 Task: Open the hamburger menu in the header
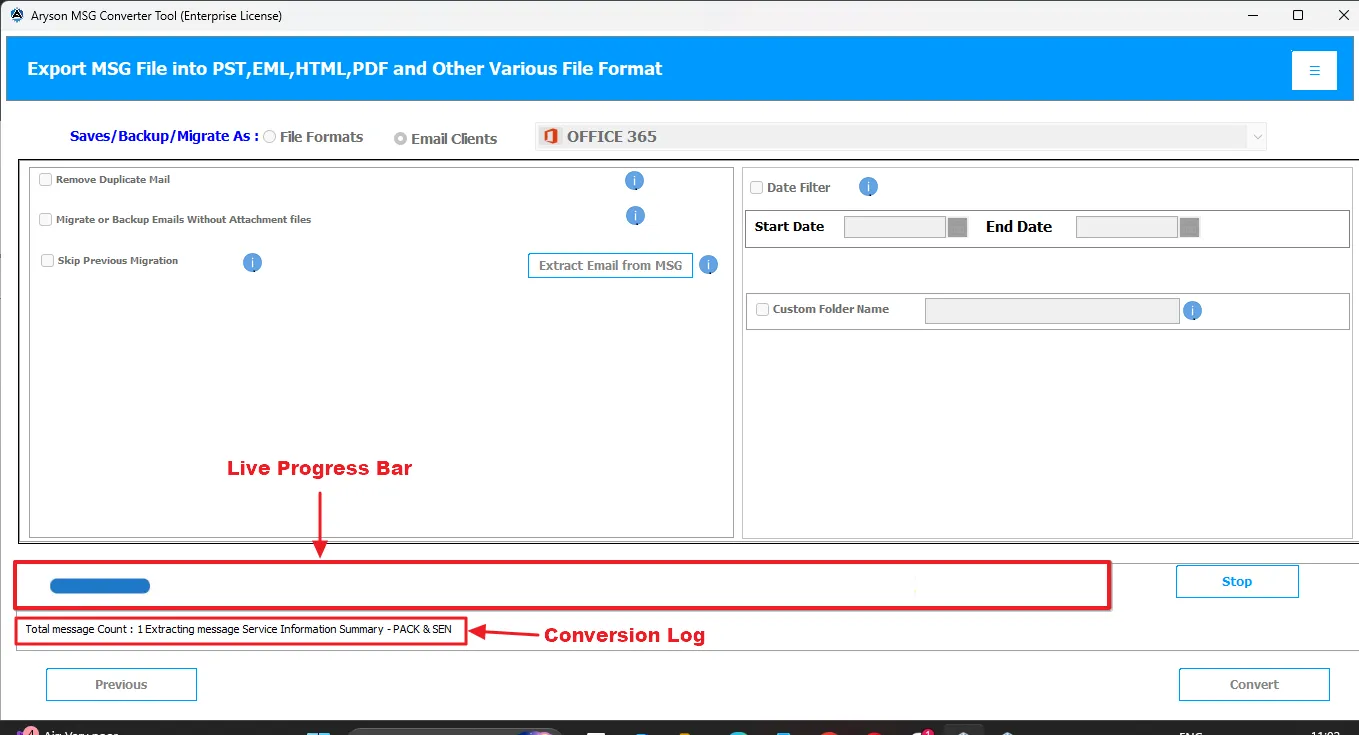(x=1314, y=70)
